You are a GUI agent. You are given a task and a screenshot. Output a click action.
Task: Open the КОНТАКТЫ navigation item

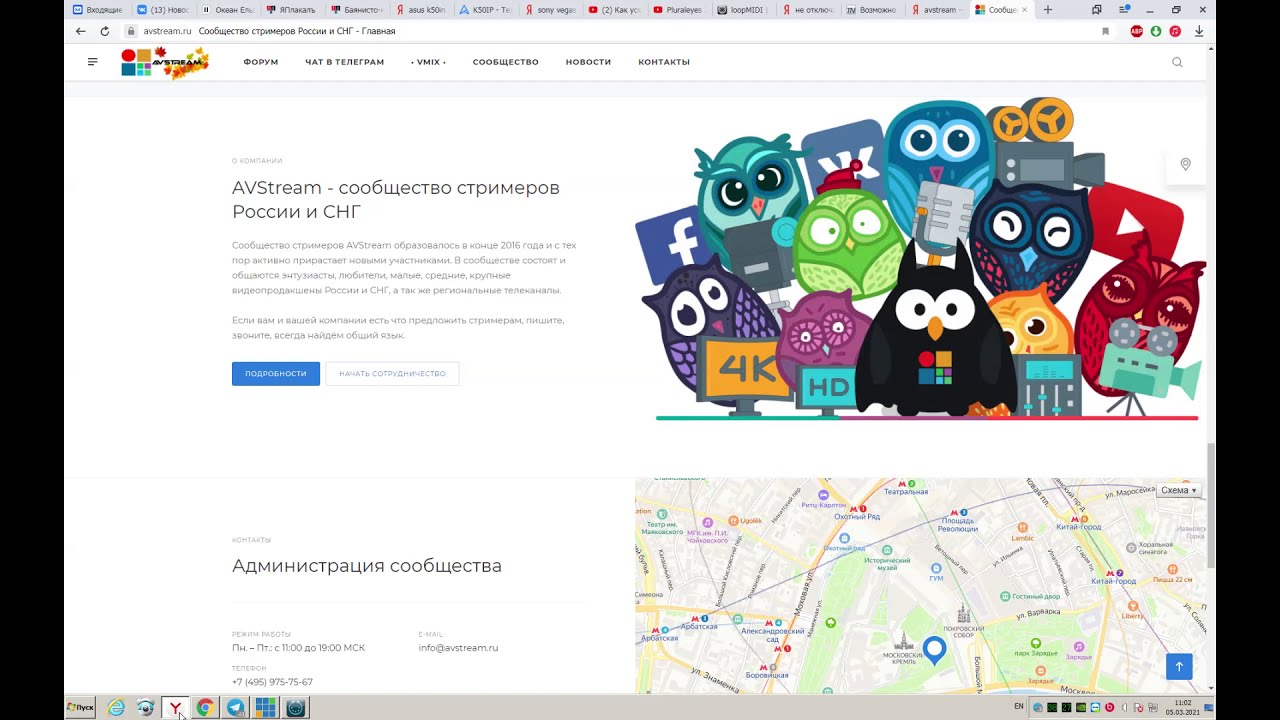coord(664,62)
